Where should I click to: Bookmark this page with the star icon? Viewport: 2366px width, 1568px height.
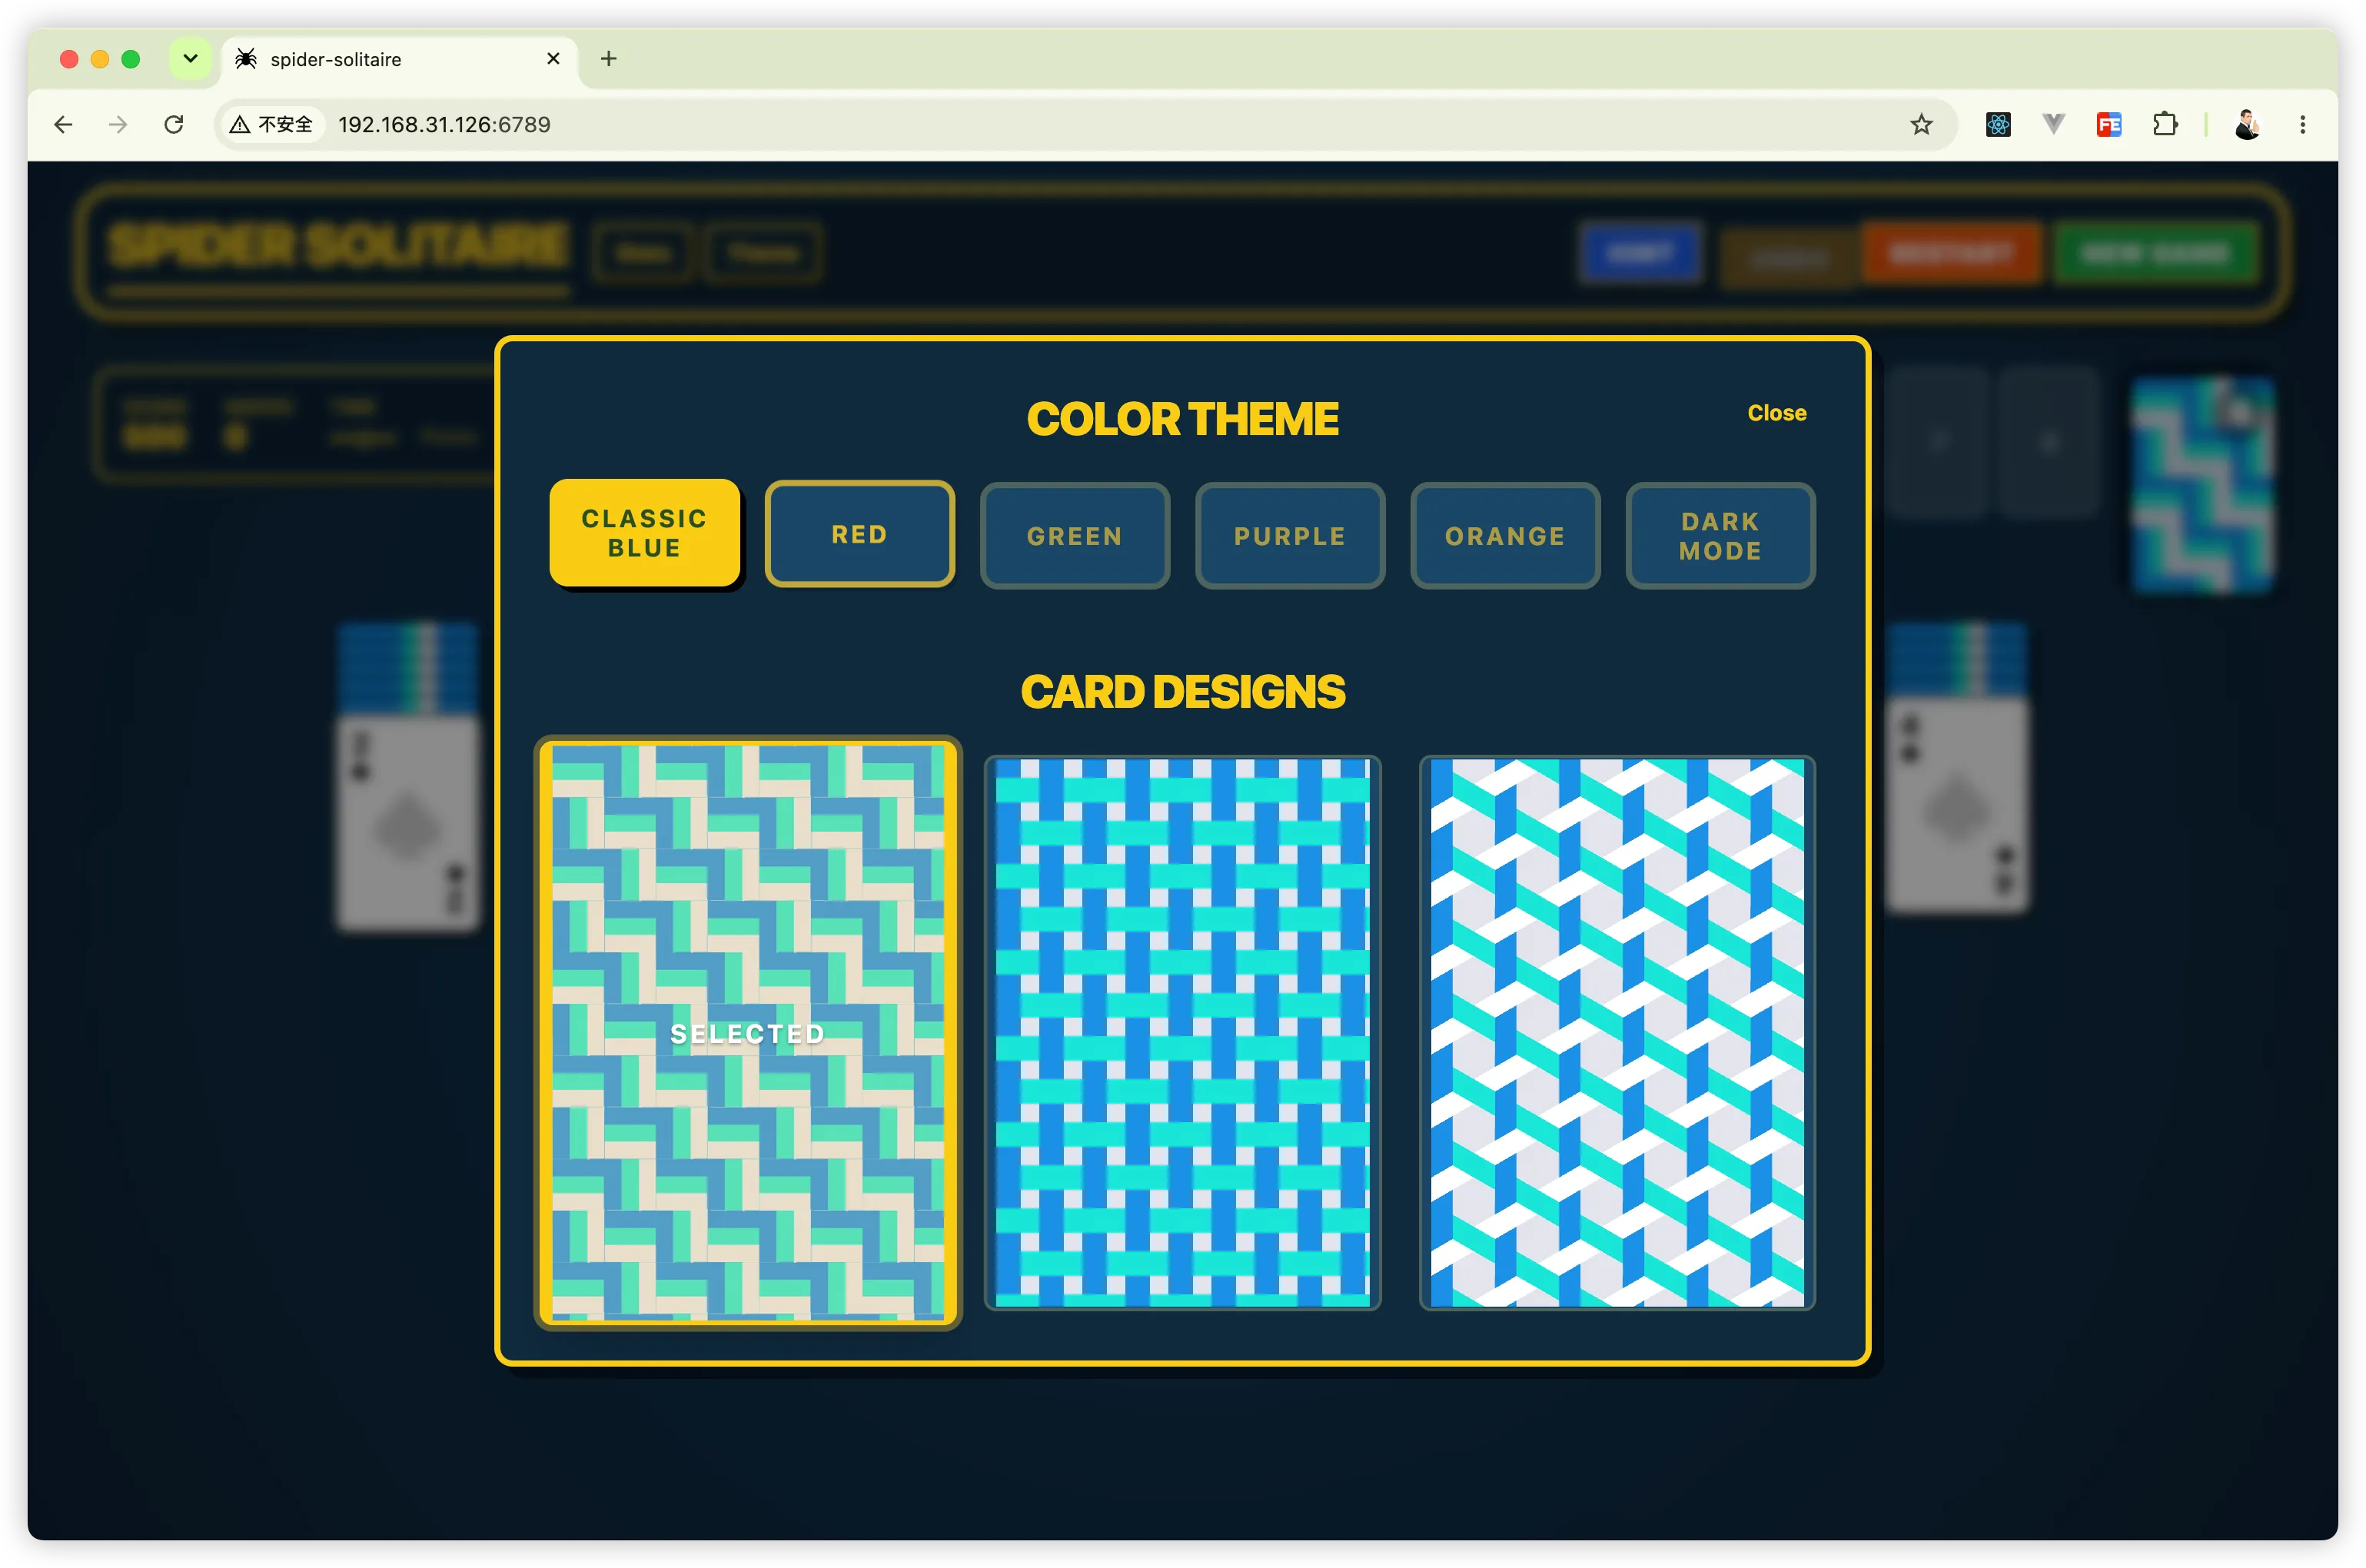[x=1920, y=124]
